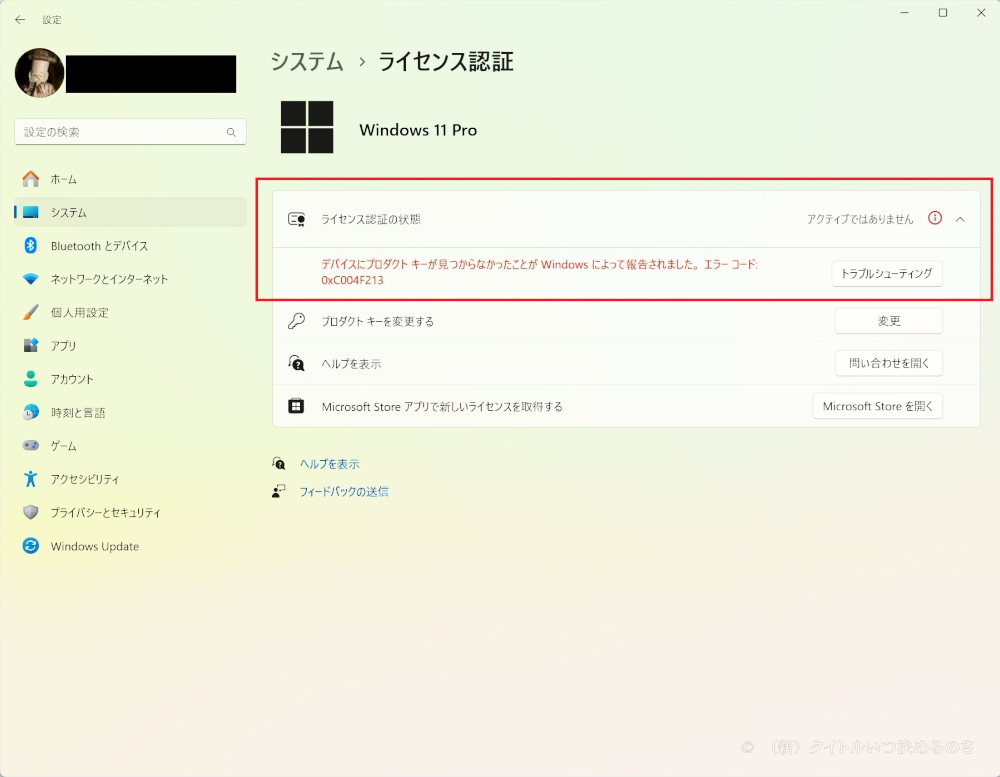Click the key icon beside プロダクト キーを変更する
Viewport: 1000px width, 777px height.
coord(297,321)
